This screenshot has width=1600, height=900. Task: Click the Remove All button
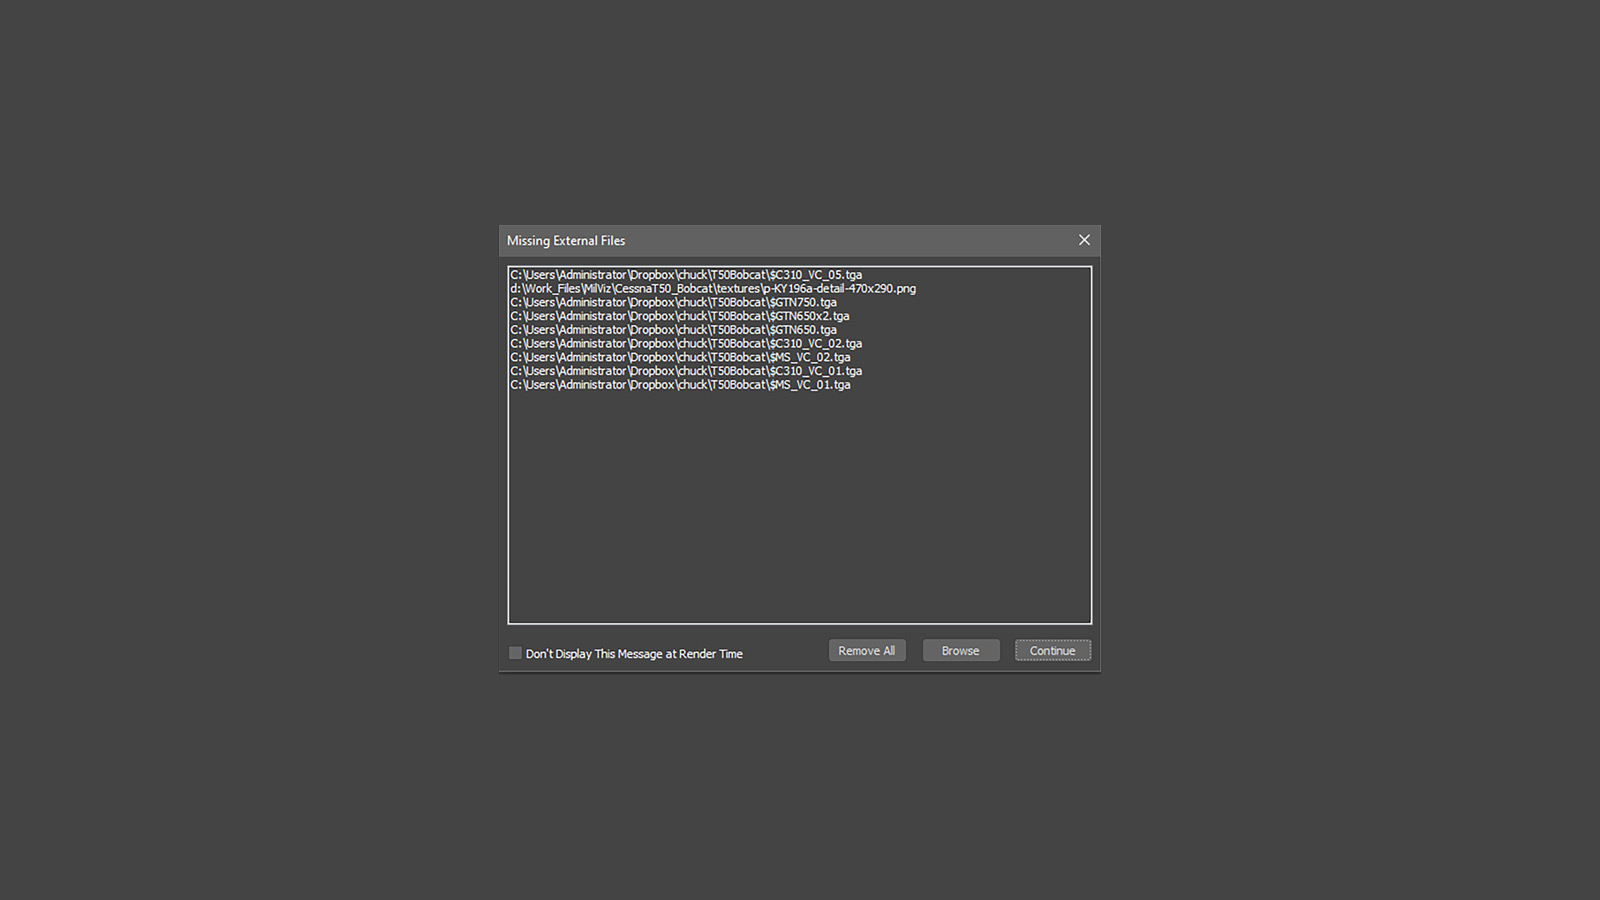(866, 651)
